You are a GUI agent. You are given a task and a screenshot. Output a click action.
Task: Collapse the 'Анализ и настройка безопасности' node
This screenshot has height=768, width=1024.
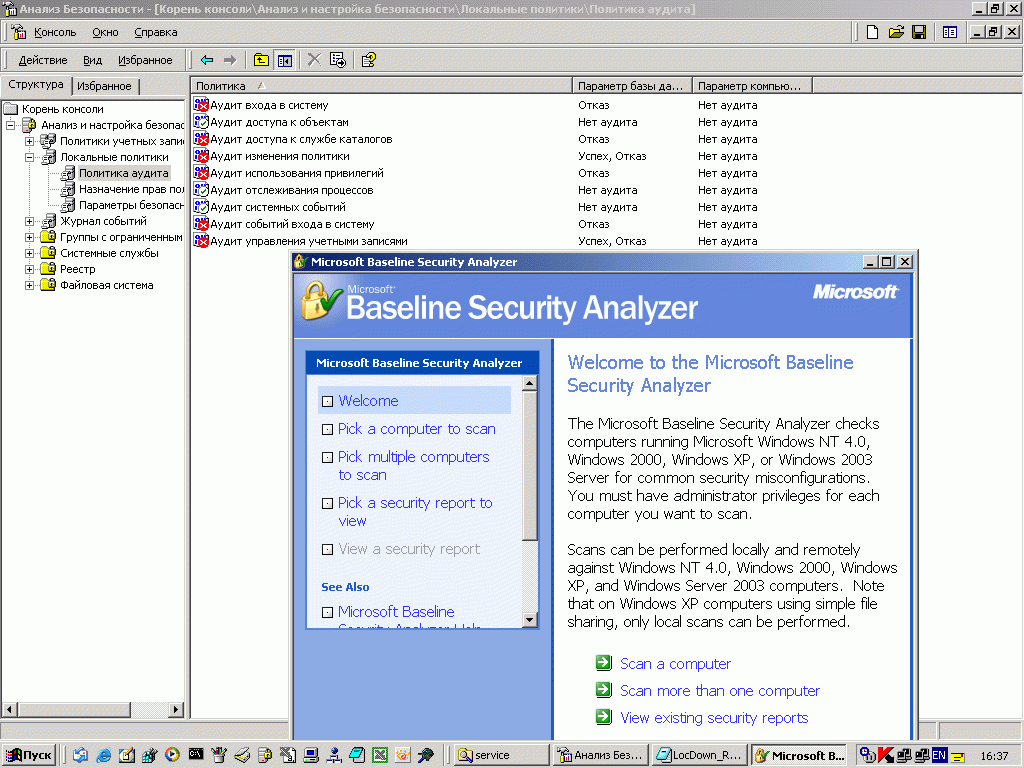pyautogui.click(x=10, y=125)
